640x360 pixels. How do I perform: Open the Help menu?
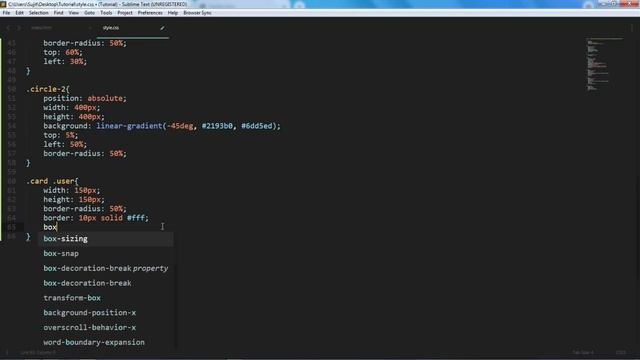tap(173, 13)
